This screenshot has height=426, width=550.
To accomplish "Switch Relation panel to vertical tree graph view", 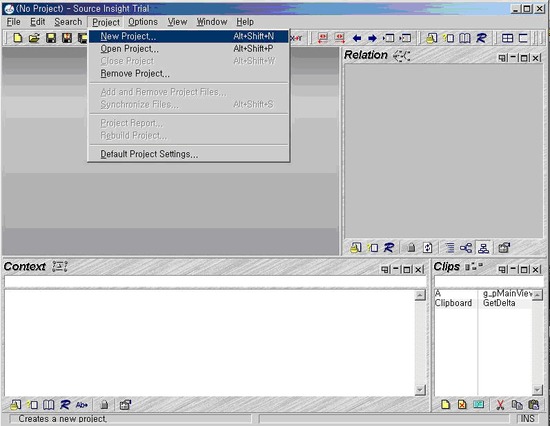I will point(483,248).
